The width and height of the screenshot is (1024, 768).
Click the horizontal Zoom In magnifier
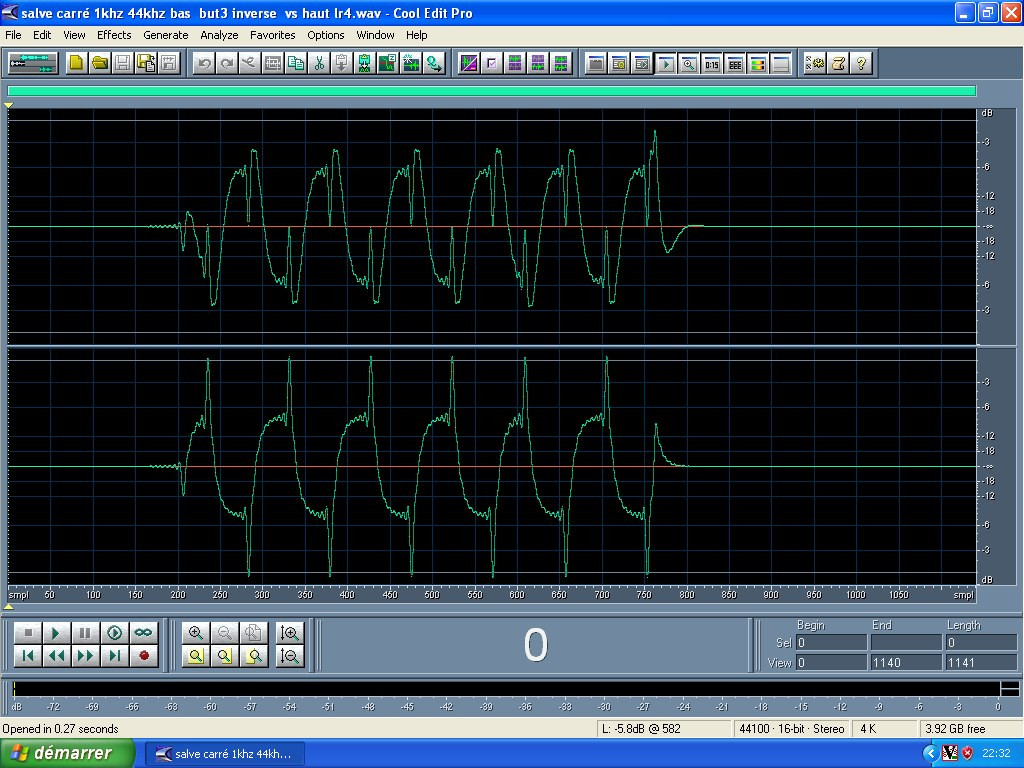coord(196,633)
